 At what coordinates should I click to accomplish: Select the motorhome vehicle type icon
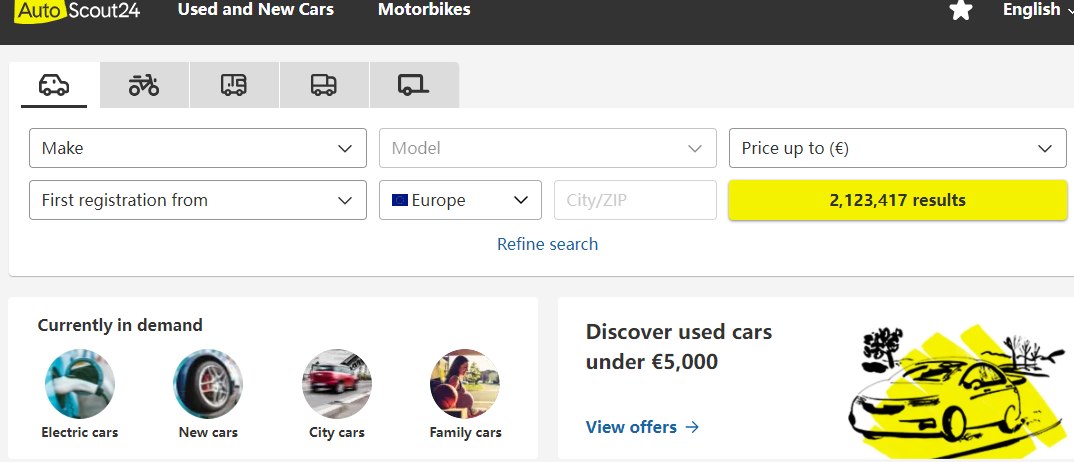(234, 85)
